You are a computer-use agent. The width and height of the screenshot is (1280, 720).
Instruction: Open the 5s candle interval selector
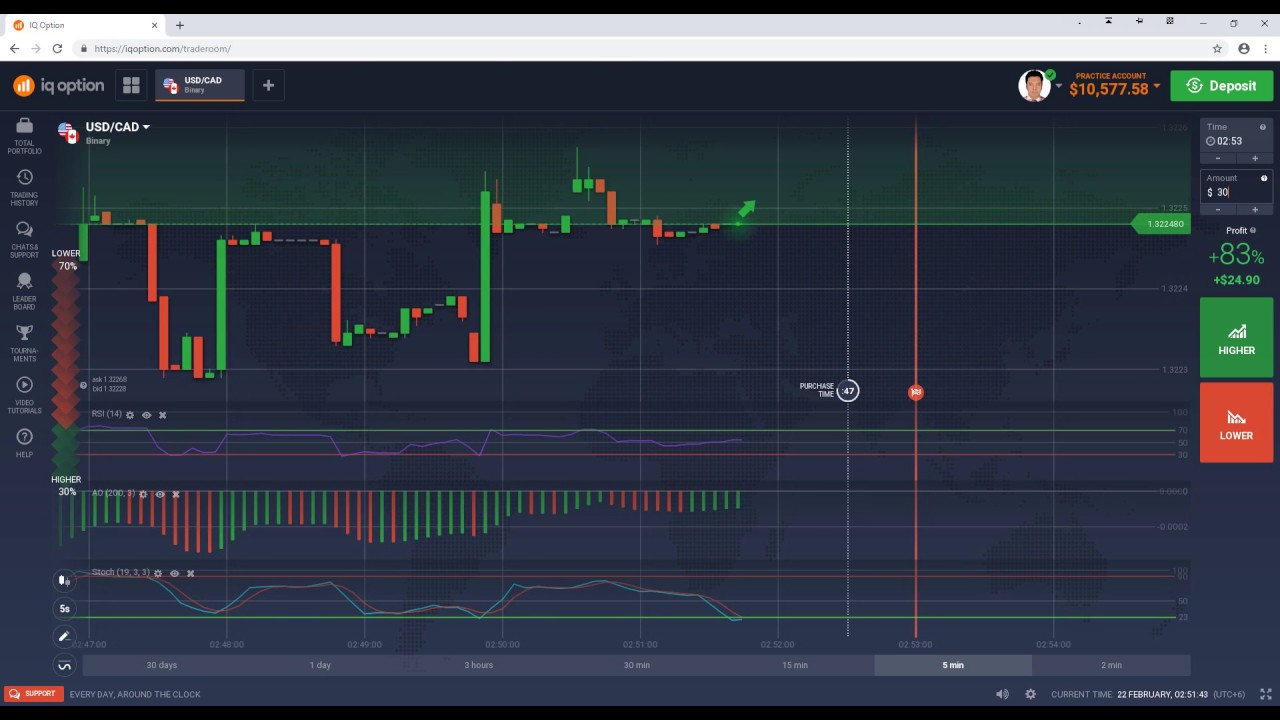(x=64, y=608)
